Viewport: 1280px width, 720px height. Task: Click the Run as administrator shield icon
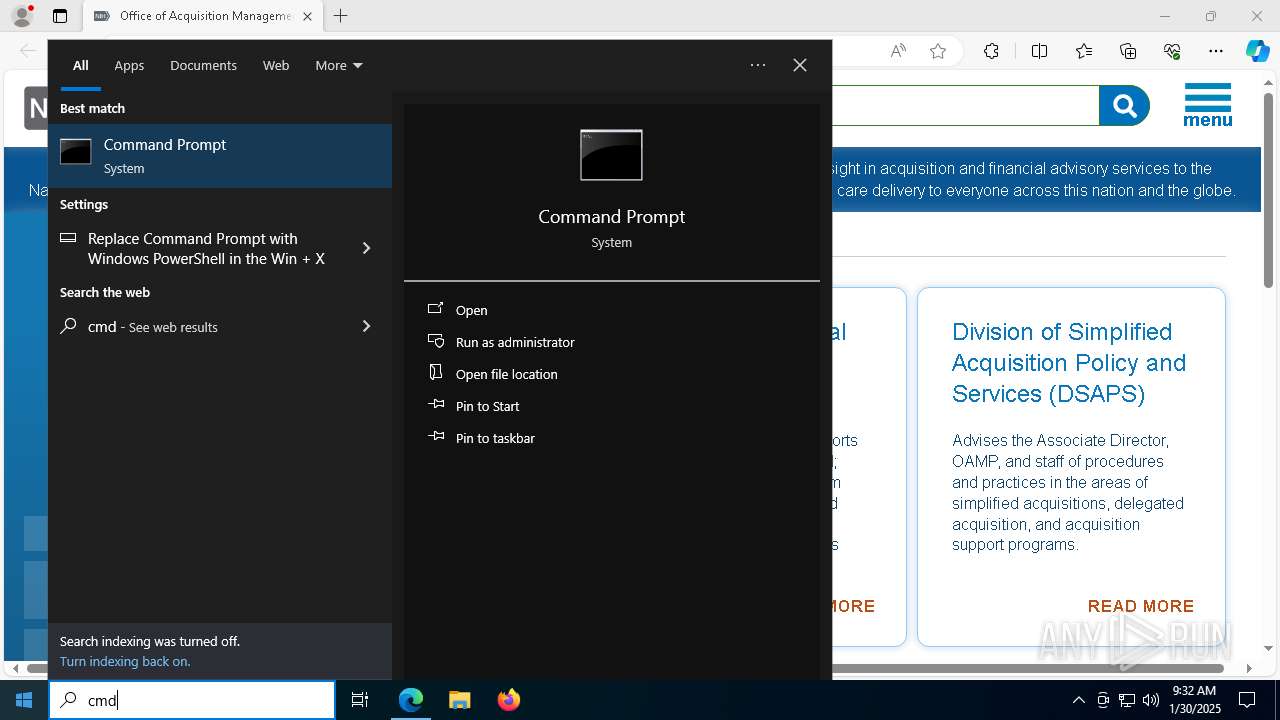coord(435,341)
